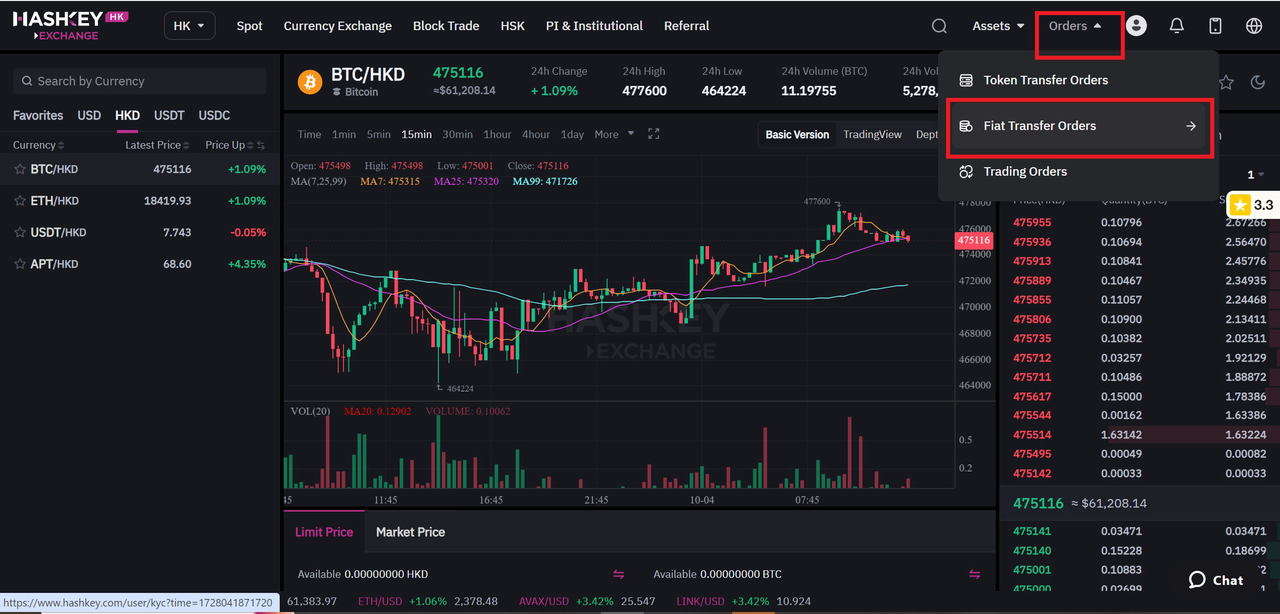Click the search magnifier icon in header
The image size is (1280, 614).
(x=939, y=26)
